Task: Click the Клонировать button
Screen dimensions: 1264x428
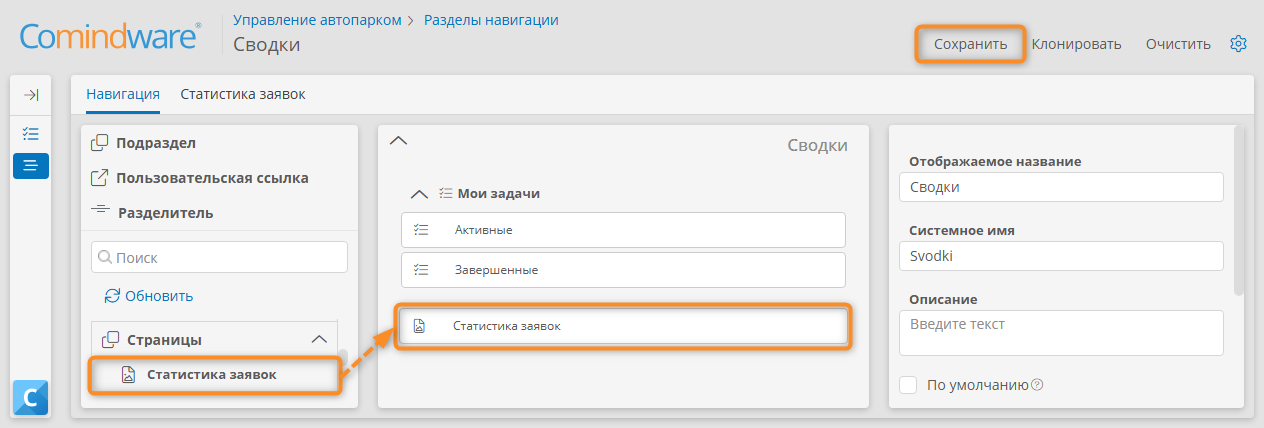Action: tap(1076, 44)
